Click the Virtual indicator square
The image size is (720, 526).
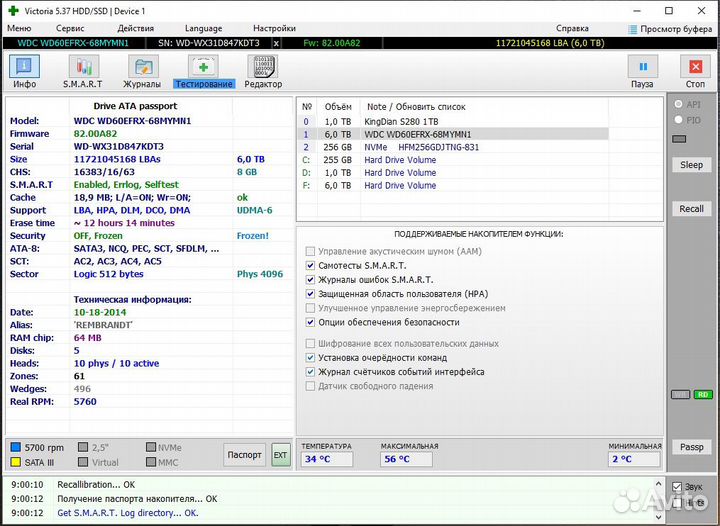tap(83, 462)
